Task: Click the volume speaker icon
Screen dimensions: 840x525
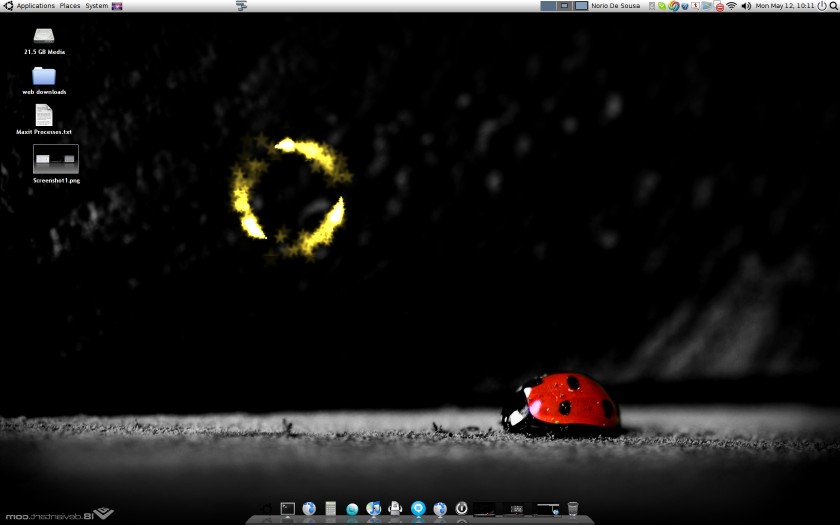Action: (746, 6)
